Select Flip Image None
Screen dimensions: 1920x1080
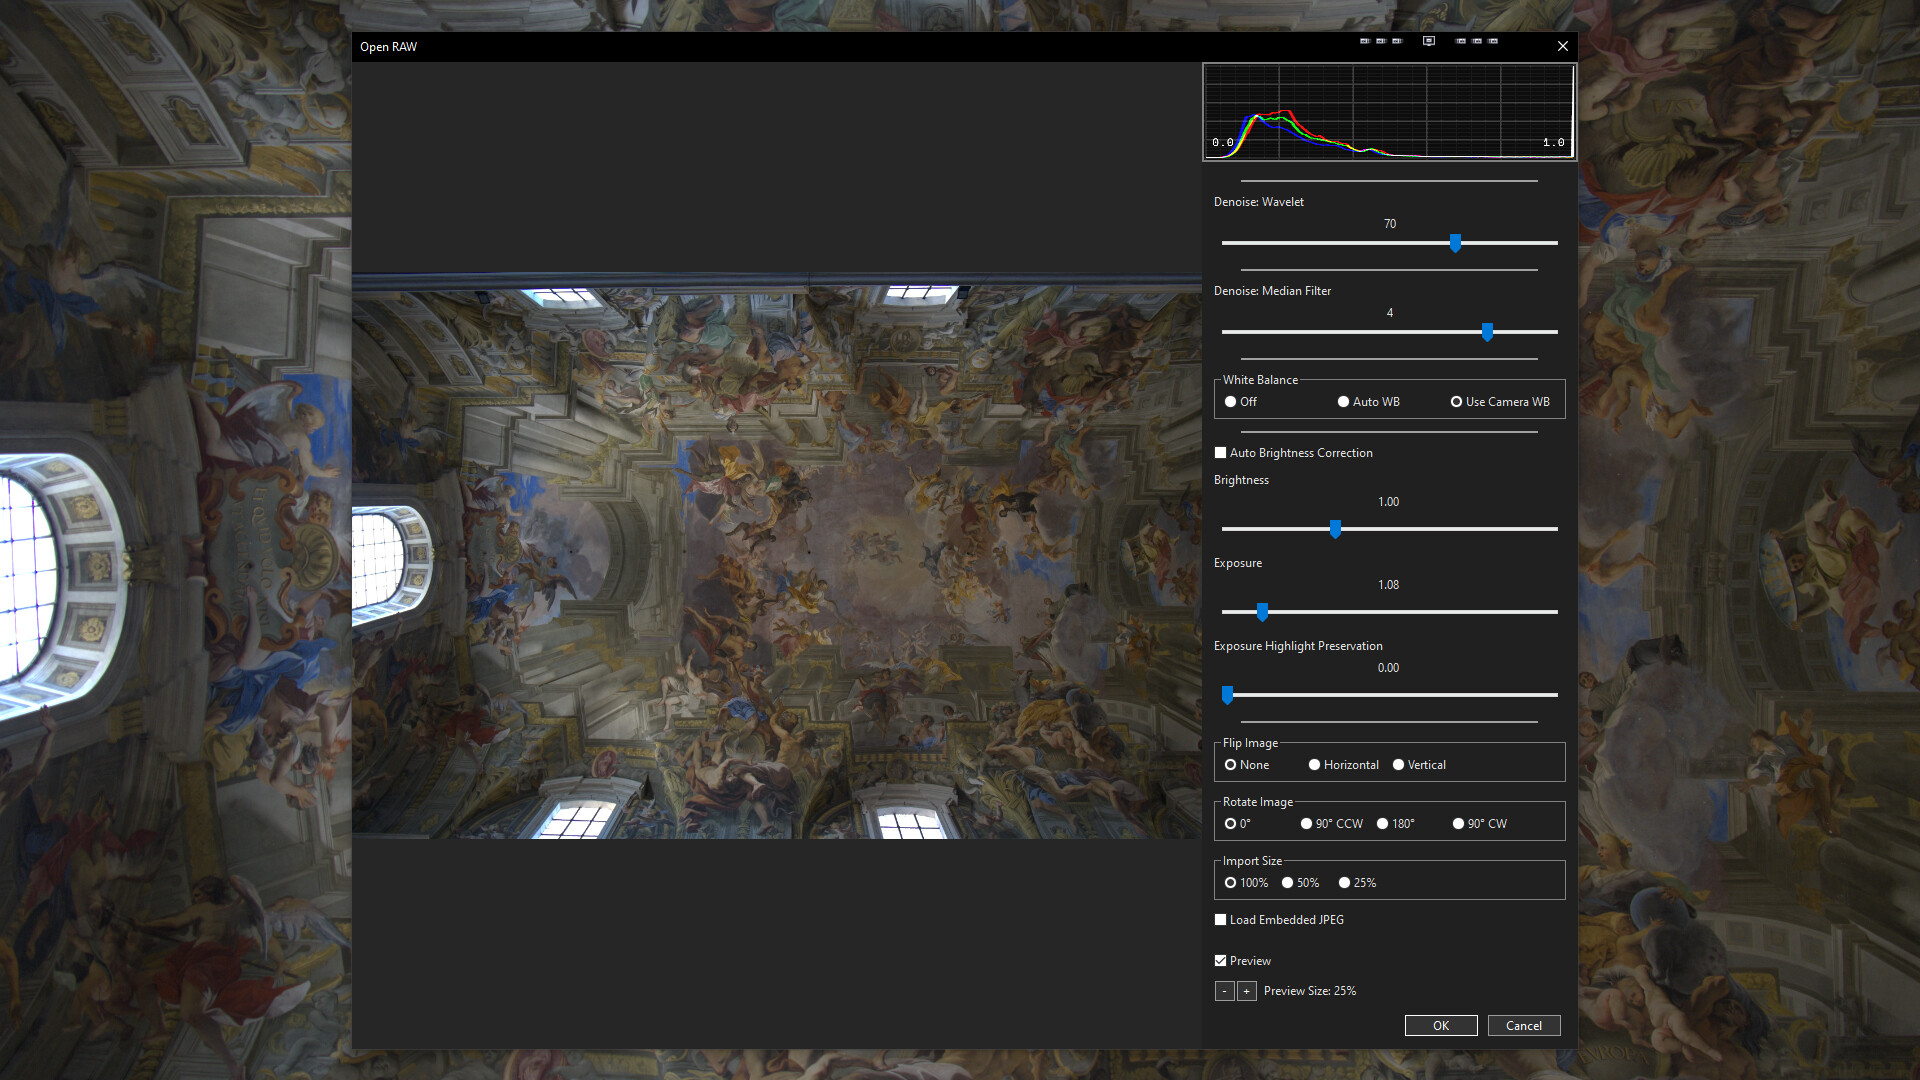1246,765
